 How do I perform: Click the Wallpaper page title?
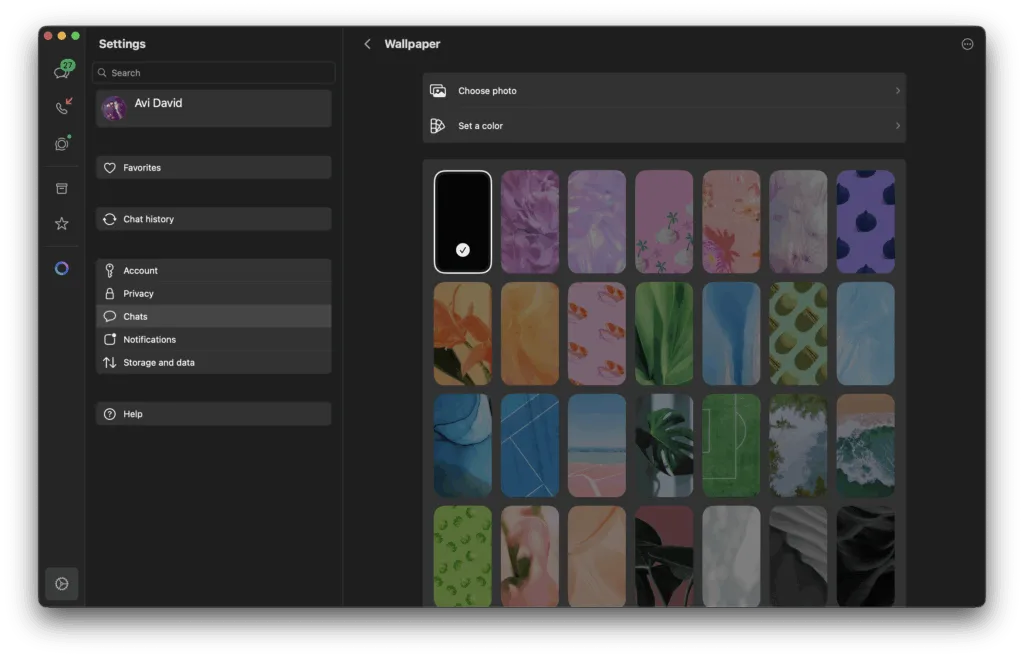pyautogui.click(x=412, y=44)
